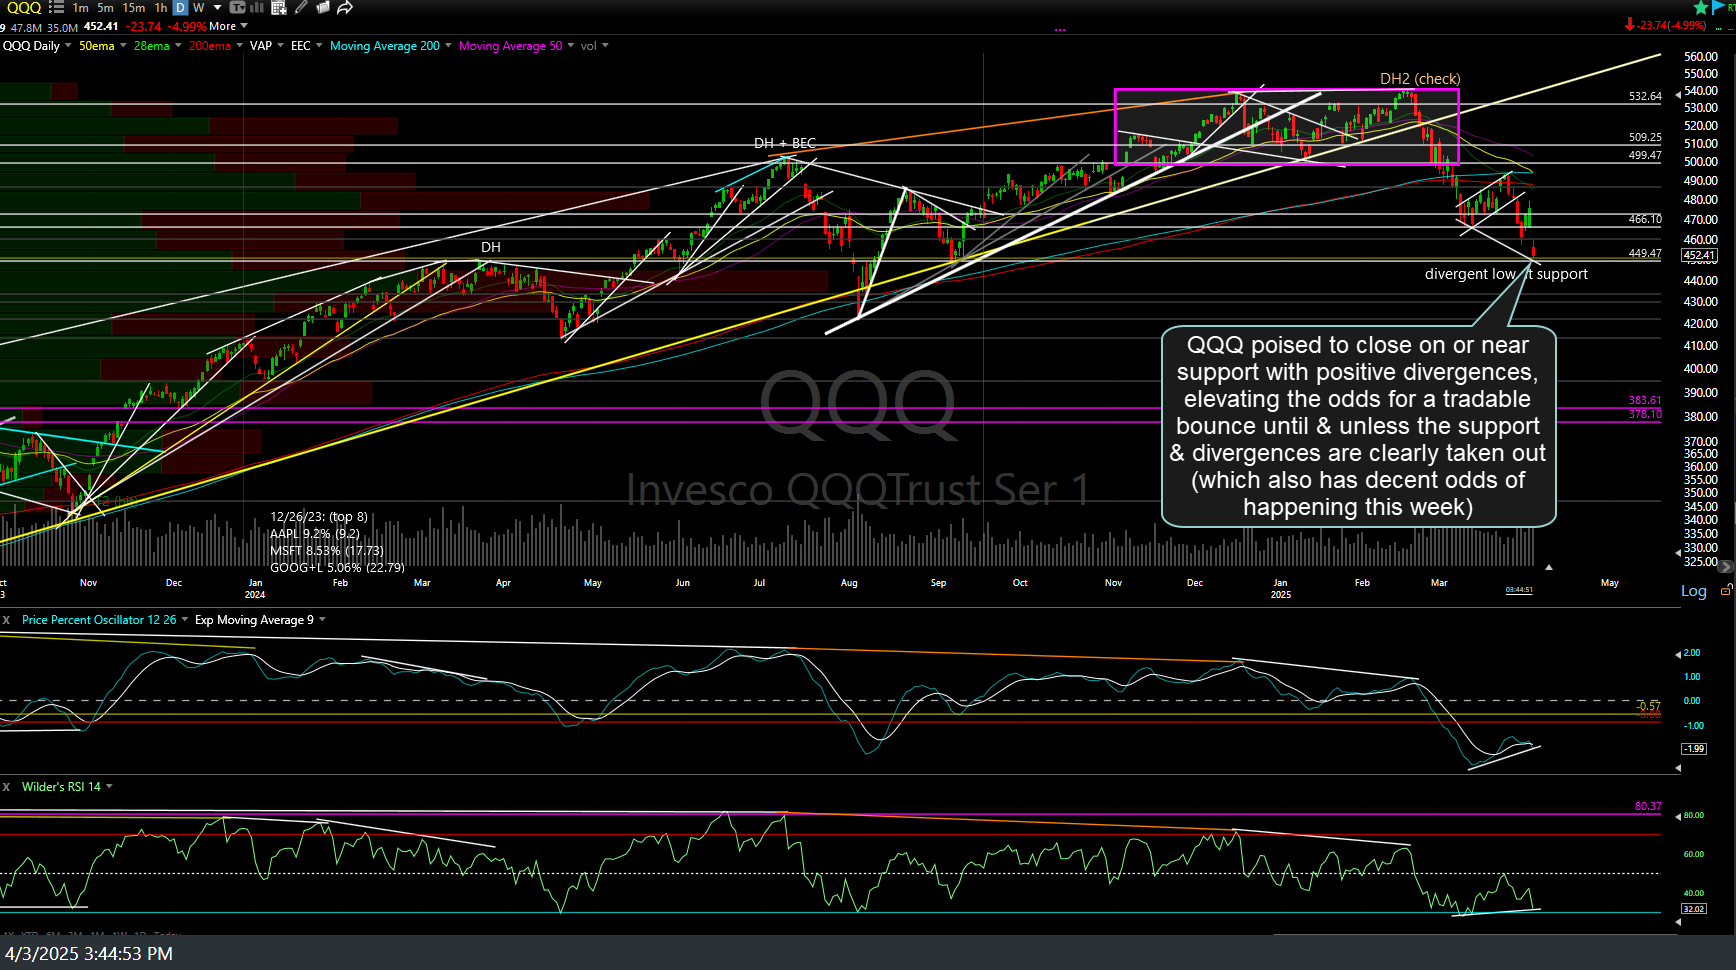Switch to the weekly W timeframe
Viewport: 1736px width, 970px height.
click(x=199, y=7)
